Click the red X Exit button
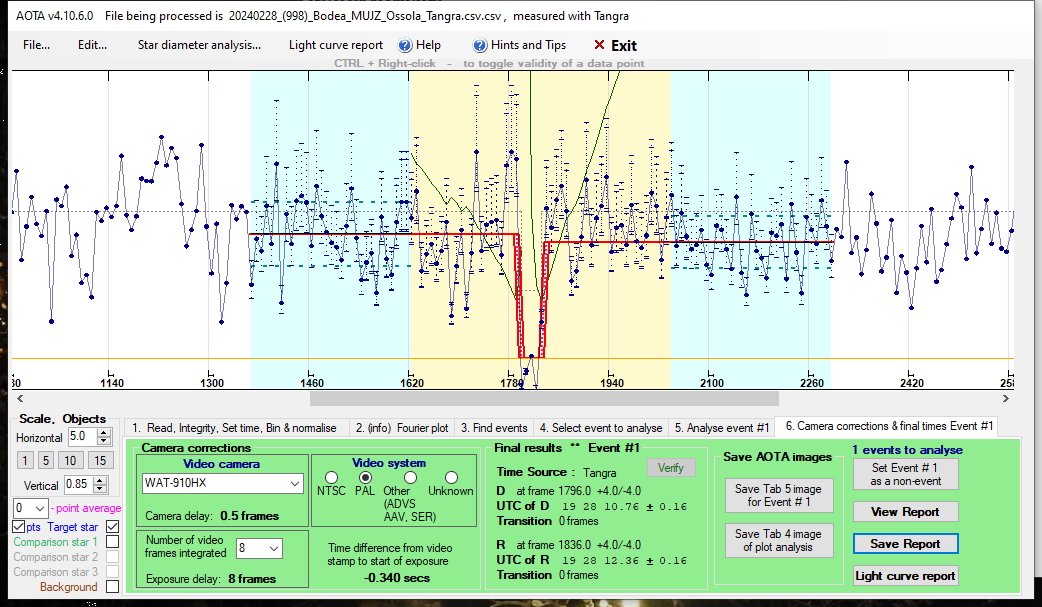This screenshot has height=607, width=1042. (x=615, y=45)
